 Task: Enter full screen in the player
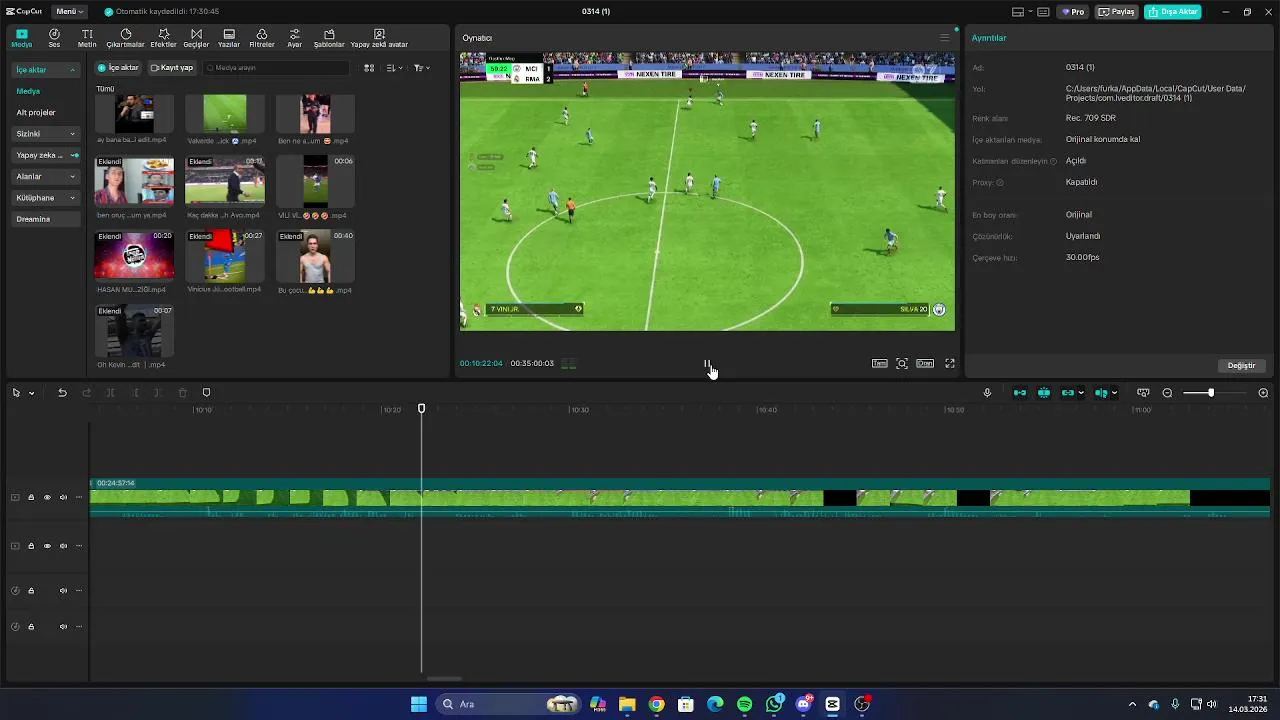(x=950, y=364)
